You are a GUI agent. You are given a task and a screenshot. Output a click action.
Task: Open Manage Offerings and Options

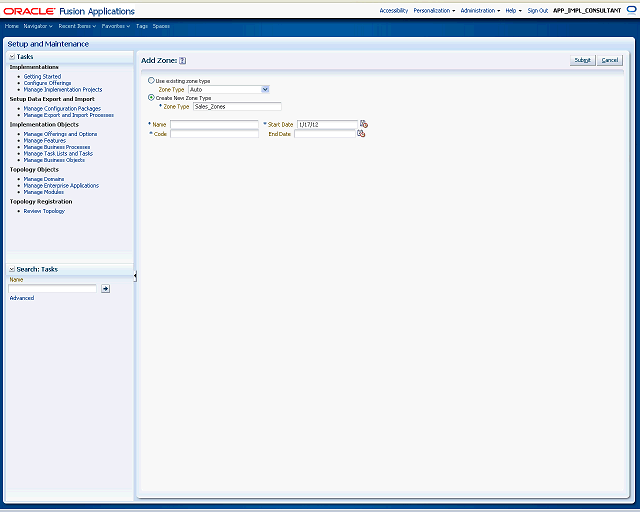click(x=60, y=134)
